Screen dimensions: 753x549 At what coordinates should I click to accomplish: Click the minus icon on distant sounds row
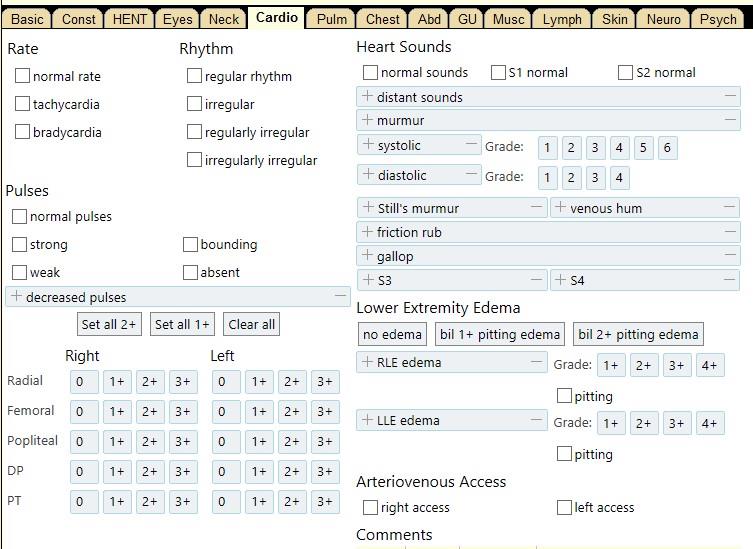pos(730,97)
